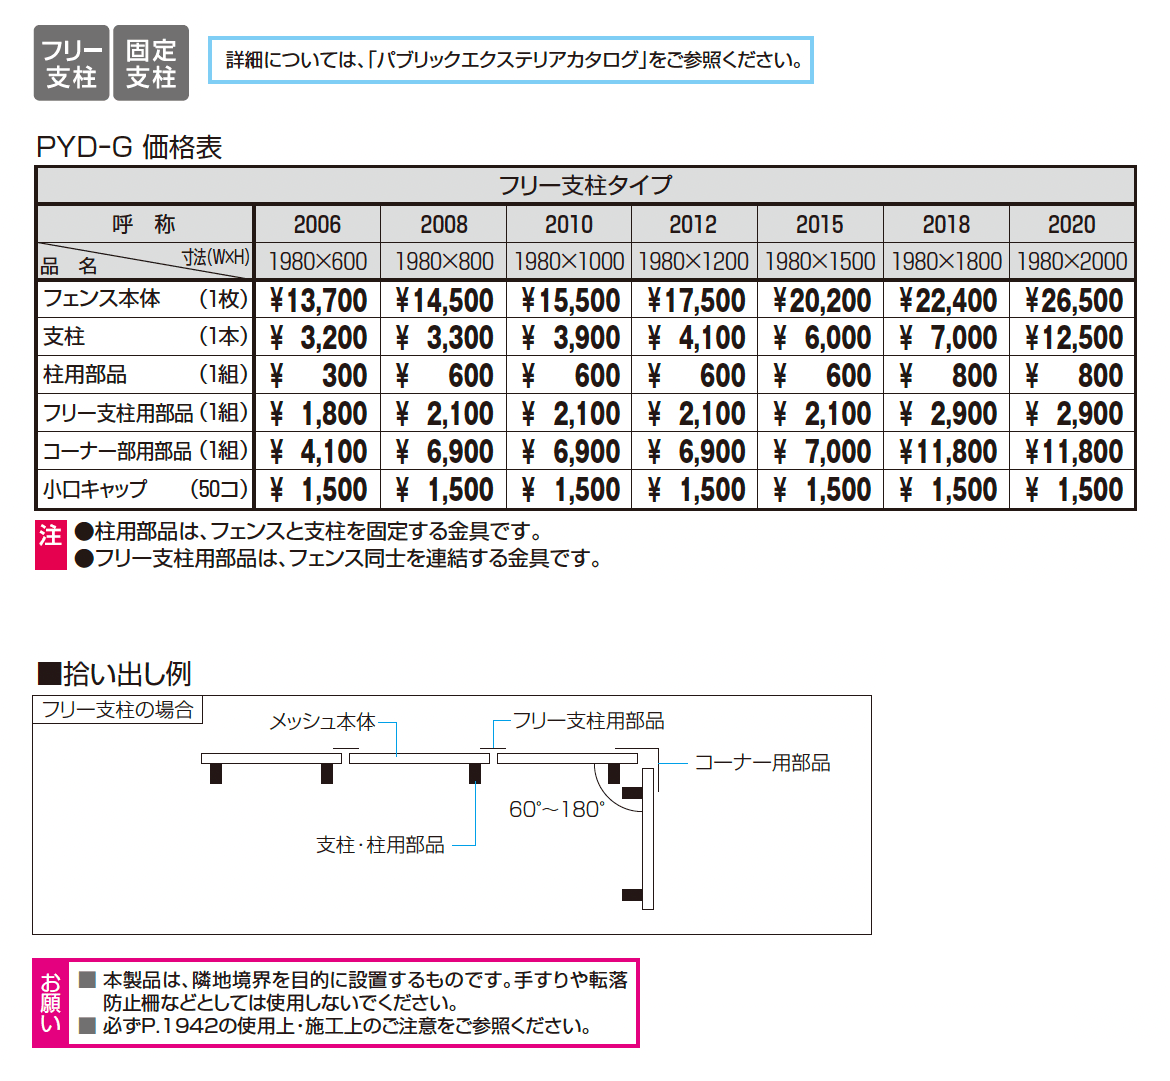The height and width of the screenshot is (1081, 1170).
Task: Toggle the 2015 column header
Action: coord(821,224)
